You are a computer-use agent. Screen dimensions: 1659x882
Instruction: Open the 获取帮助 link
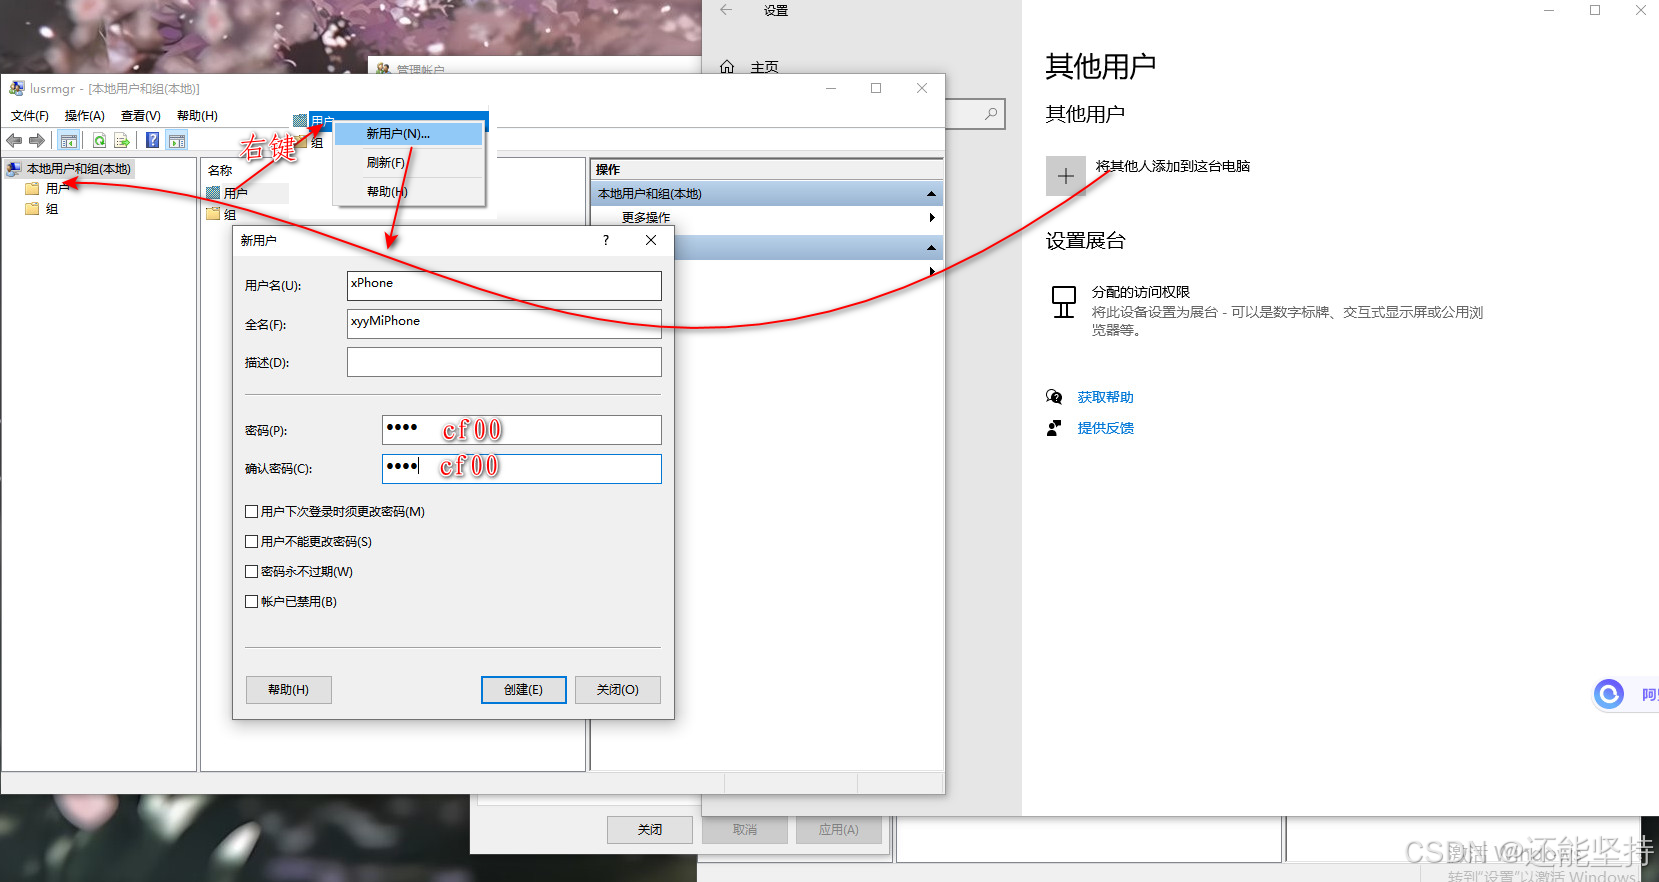(1105, 397)
